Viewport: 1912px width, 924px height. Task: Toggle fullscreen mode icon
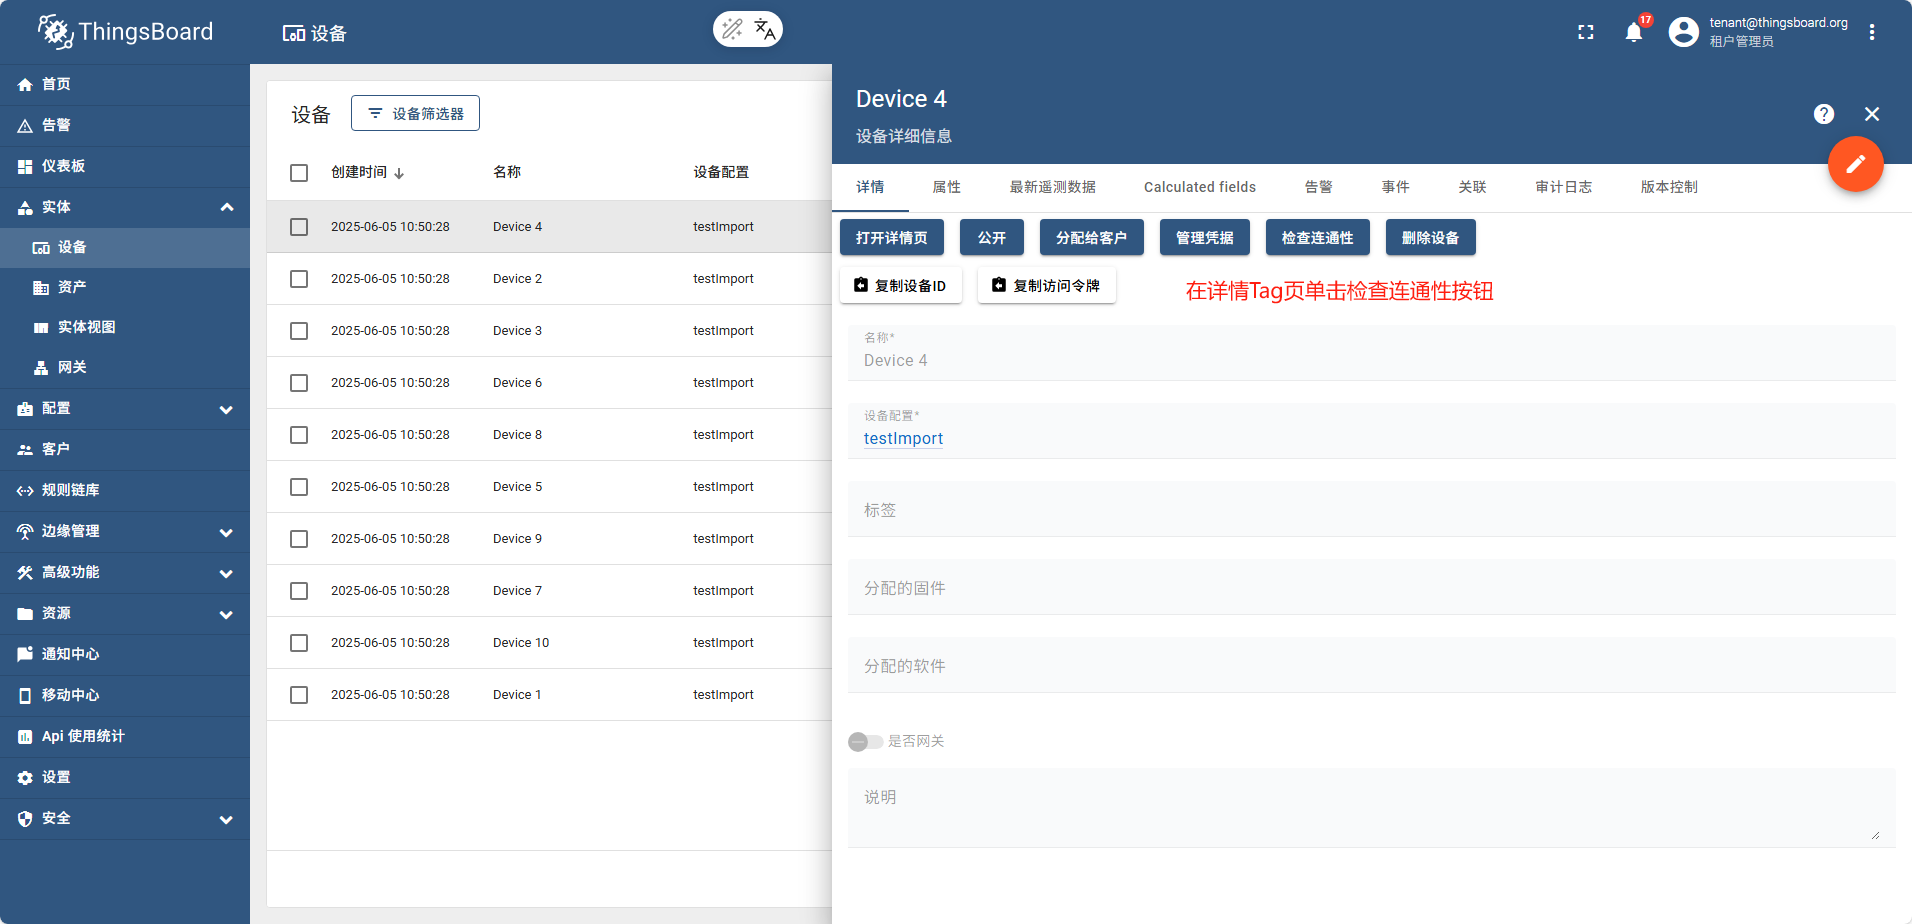[1586, 33]
